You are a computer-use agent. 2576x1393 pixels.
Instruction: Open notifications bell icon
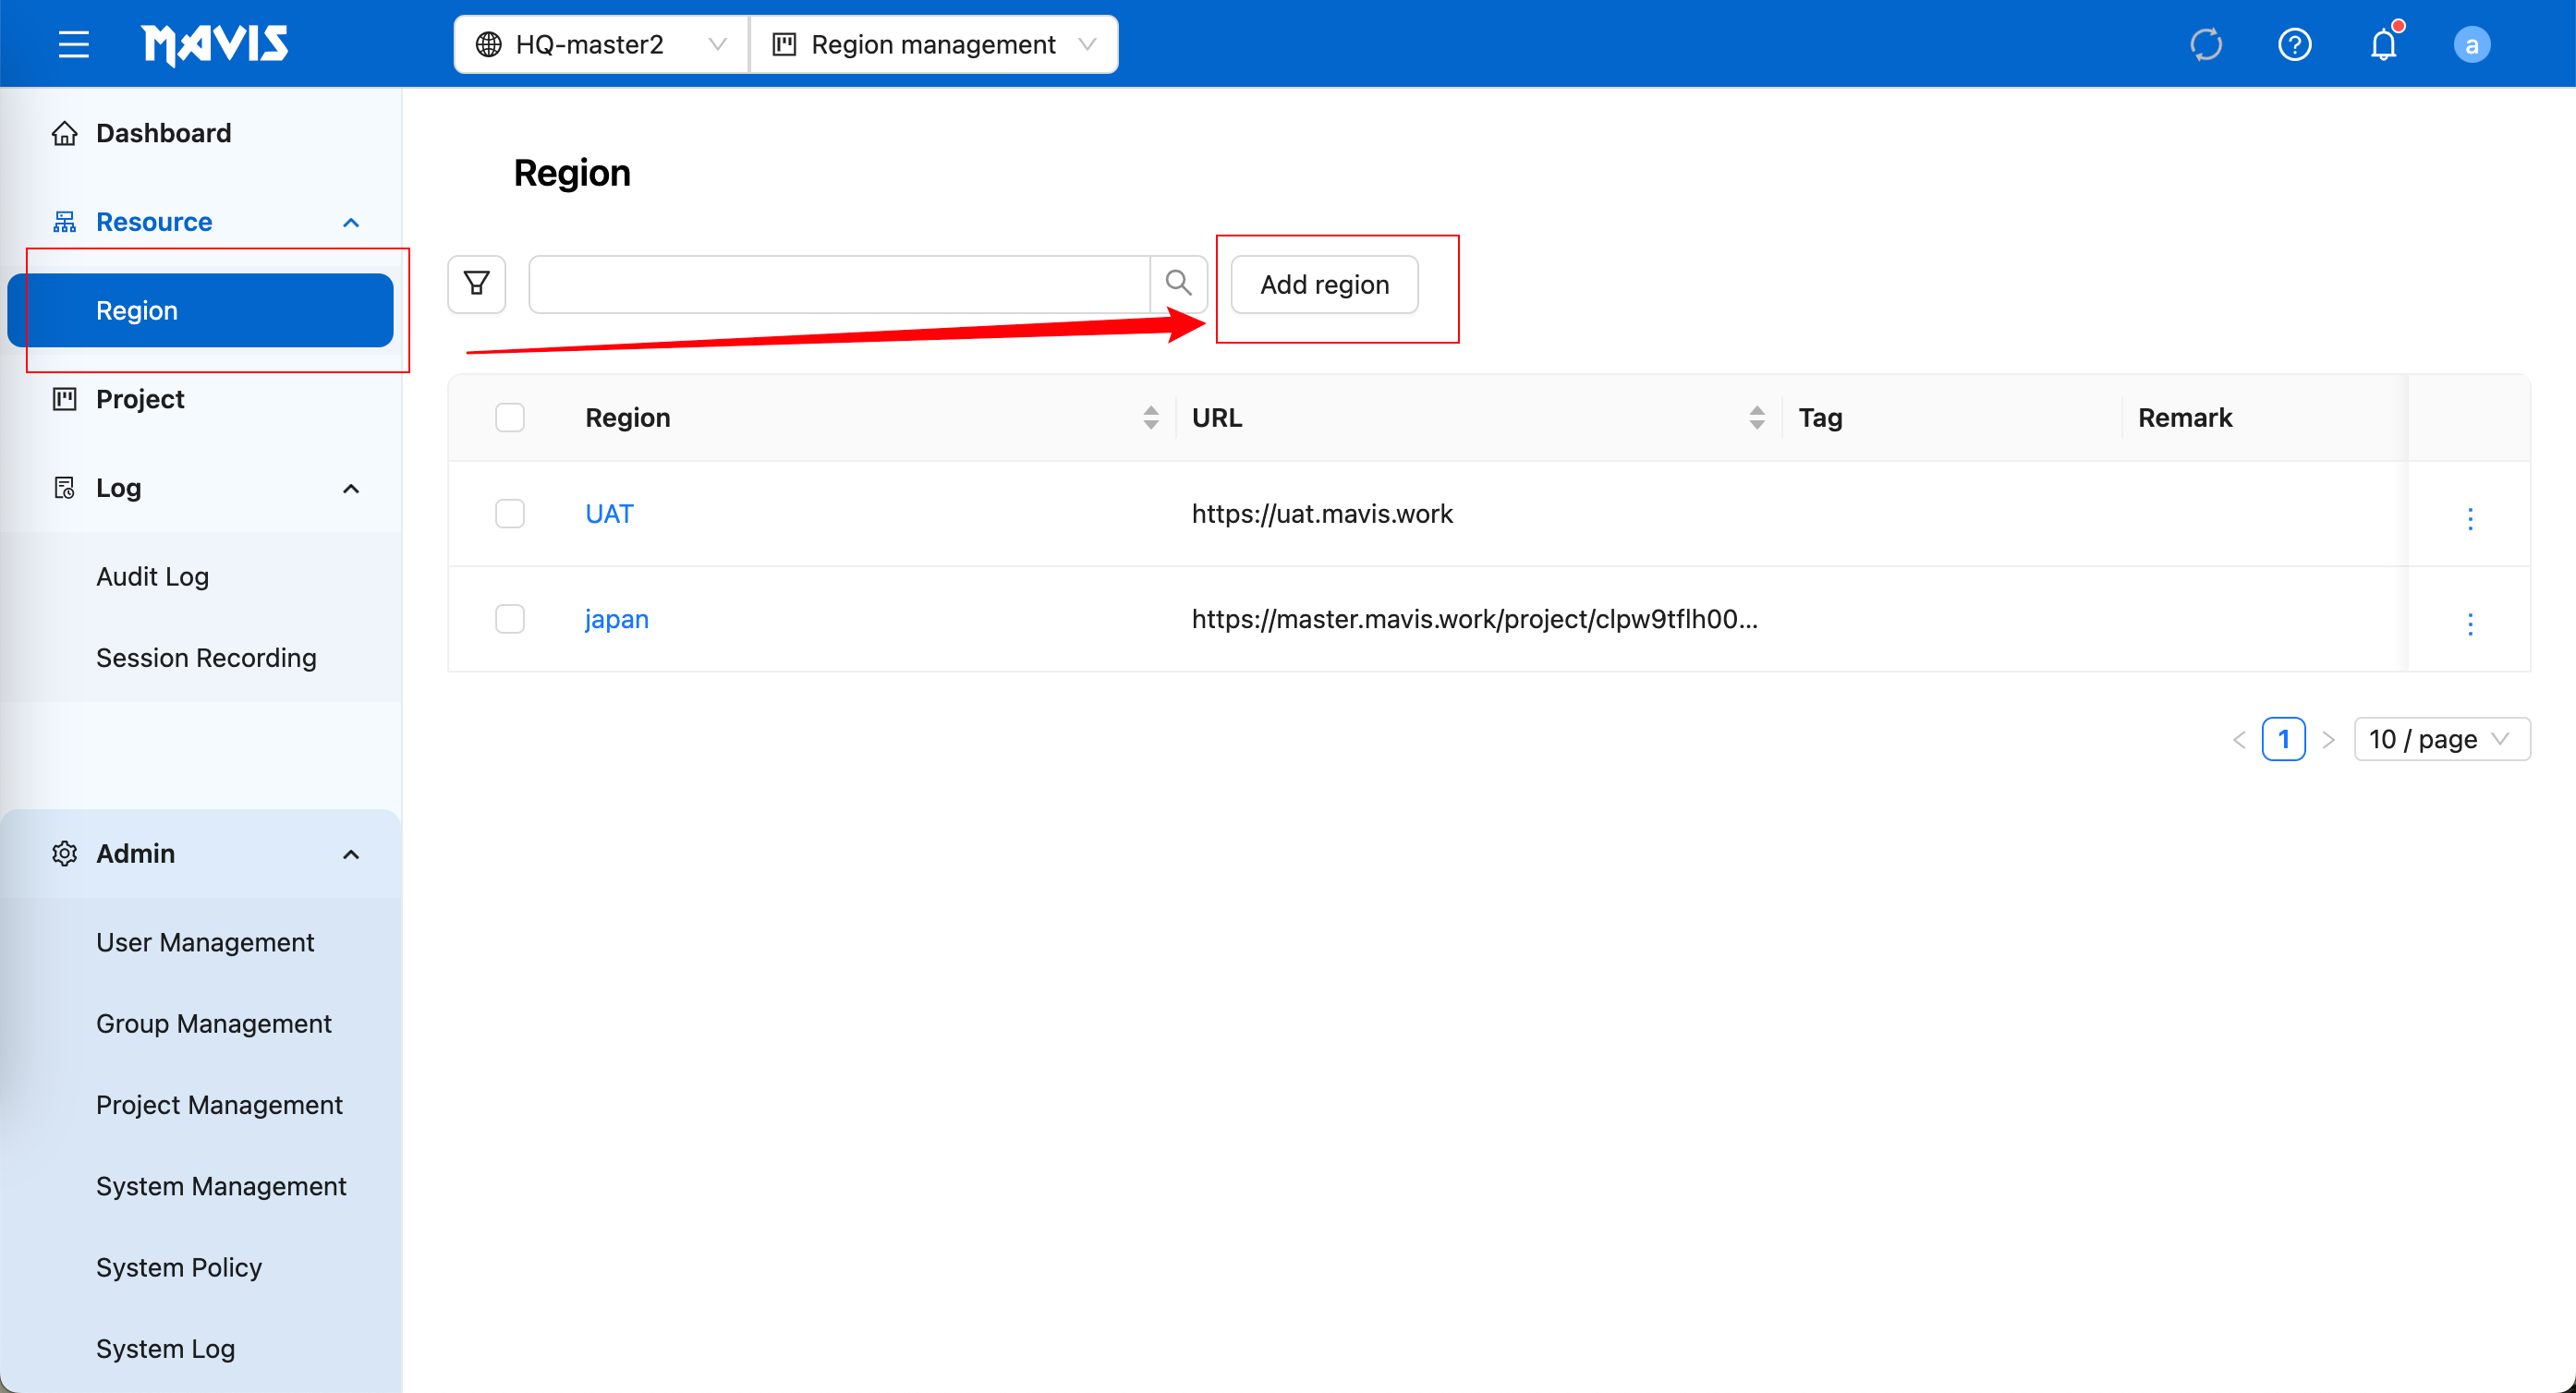pos(2384,44)
